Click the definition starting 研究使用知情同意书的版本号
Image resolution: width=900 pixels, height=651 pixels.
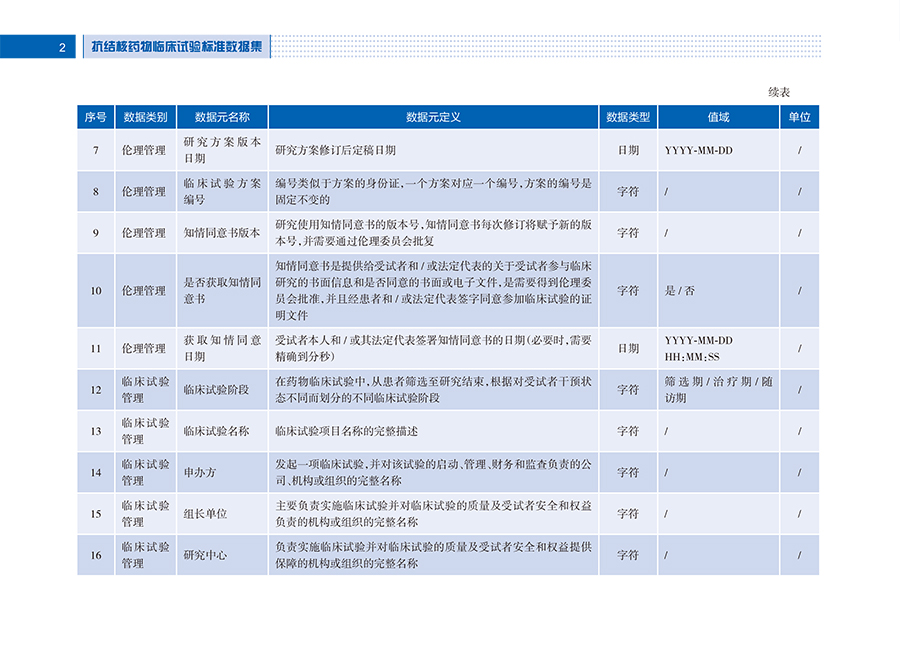(x=433, y=233)
